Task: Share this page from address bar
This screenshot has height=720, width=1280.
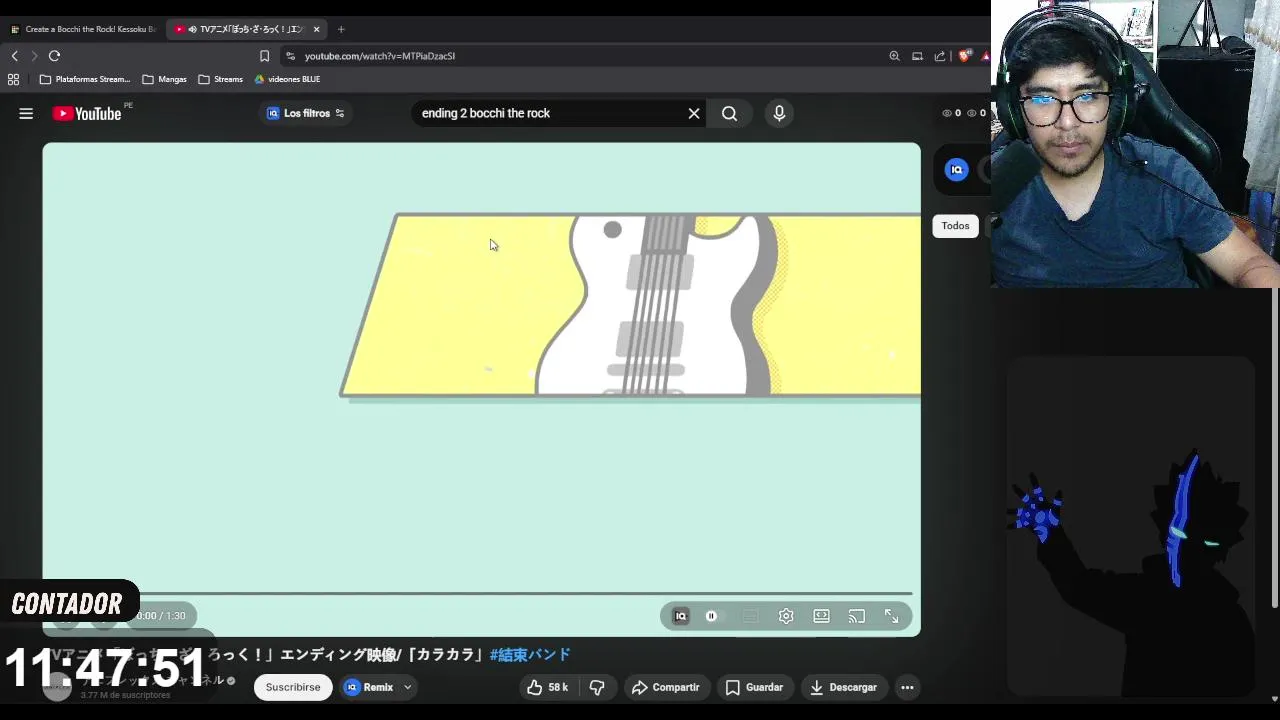Action: pyautogui.click(x=940, y=56)
